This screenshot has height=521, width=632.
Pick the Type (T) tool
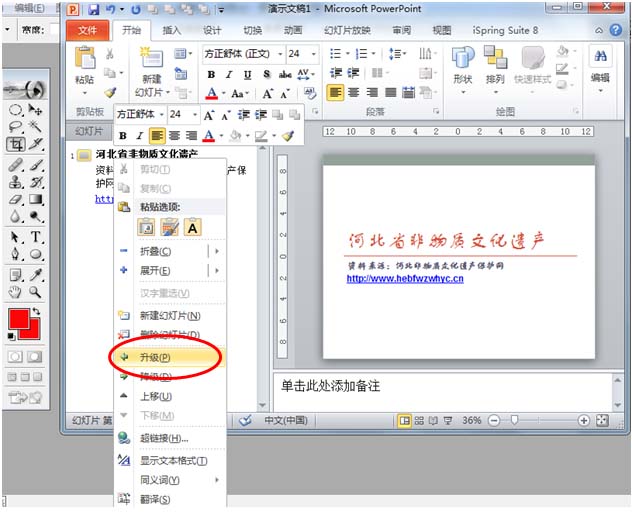click(36, 237)
